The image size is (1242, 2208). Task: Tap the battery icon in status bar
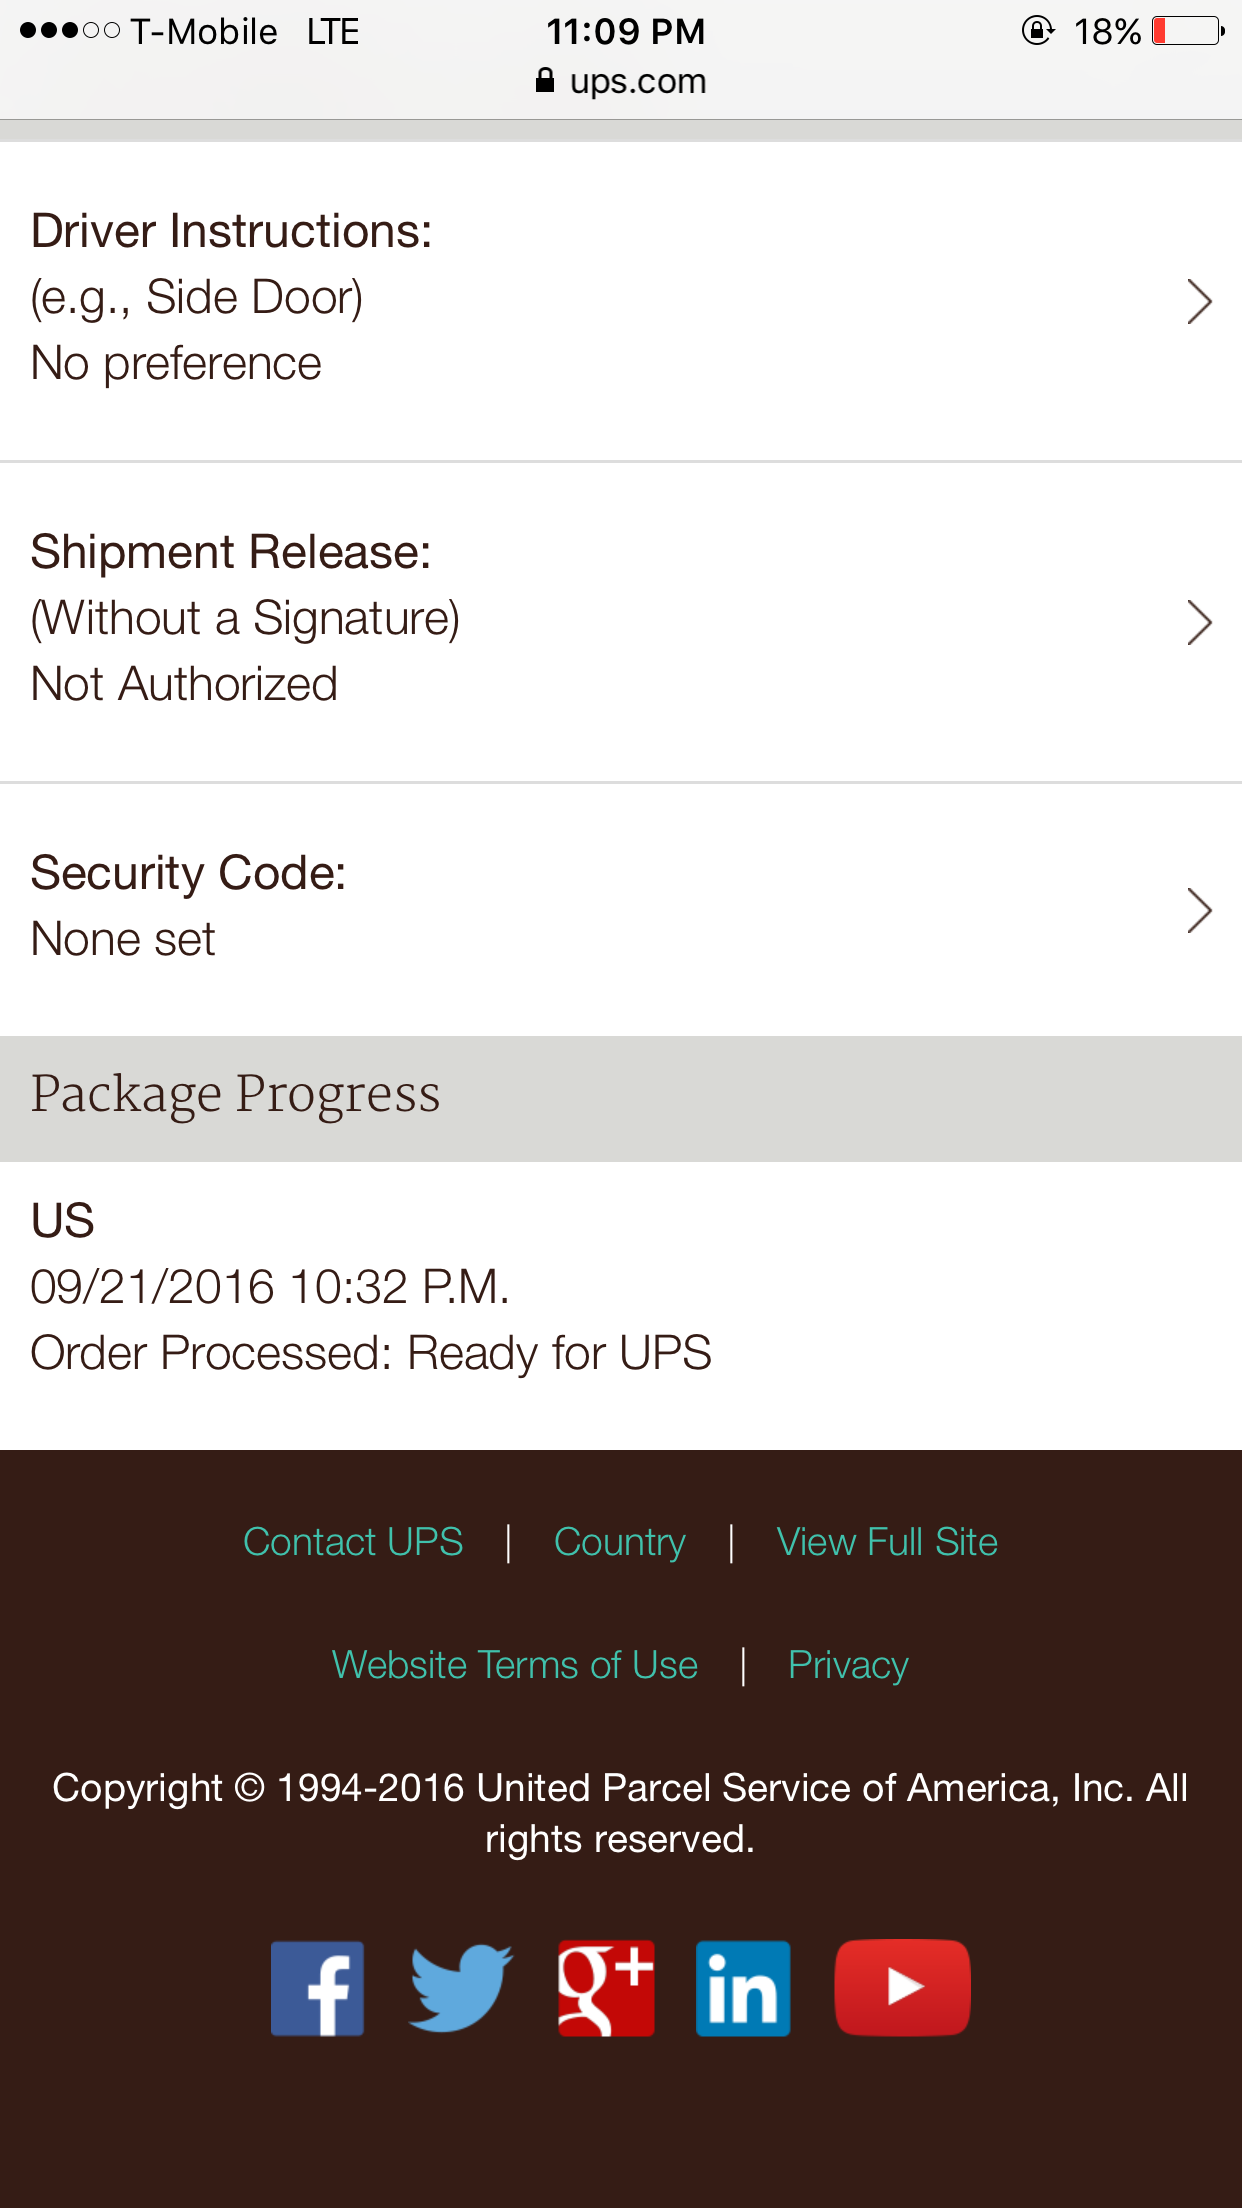click(1187, 32)
